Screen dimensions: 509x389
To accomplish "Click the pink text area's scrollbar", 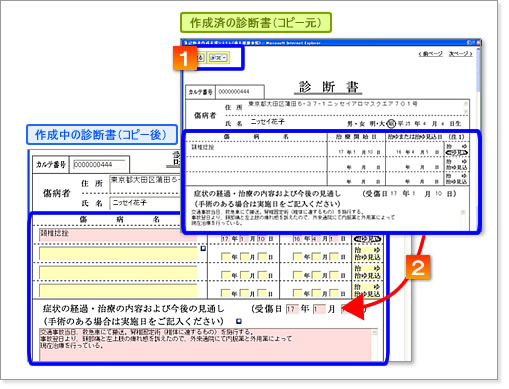I will pos(375,345).
